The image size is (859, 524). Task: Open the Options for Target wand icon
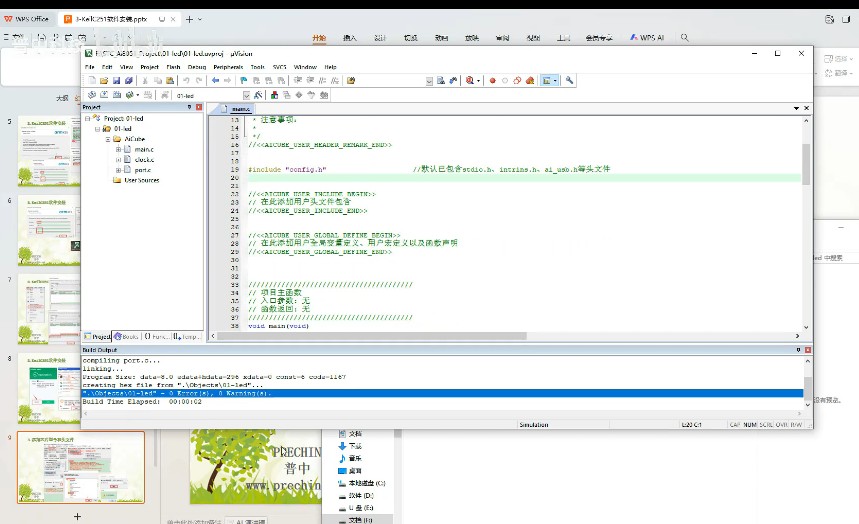tap(257, 94)
